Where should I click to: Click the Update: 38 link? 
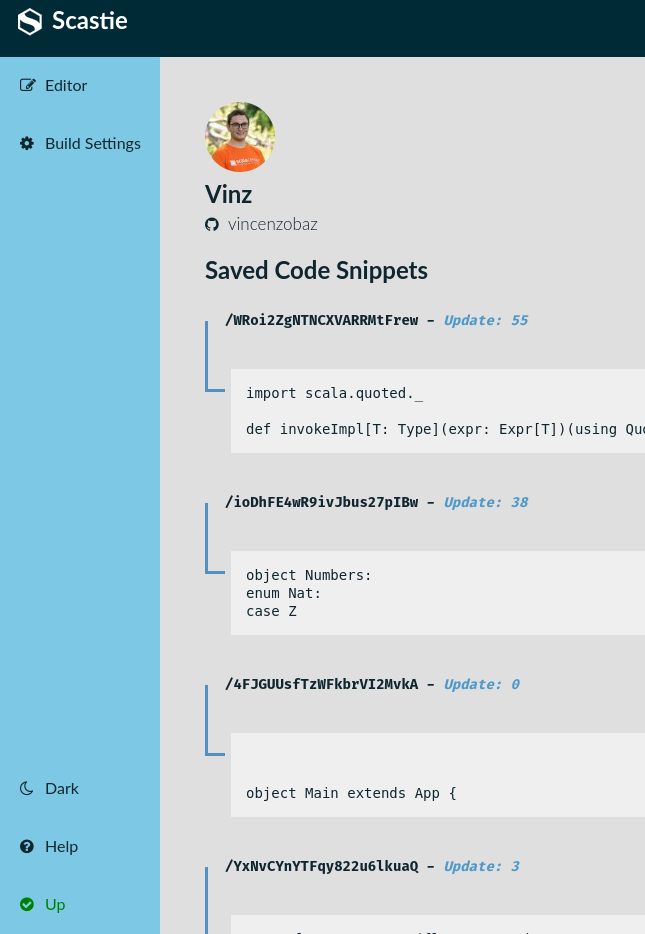point(486,502)
